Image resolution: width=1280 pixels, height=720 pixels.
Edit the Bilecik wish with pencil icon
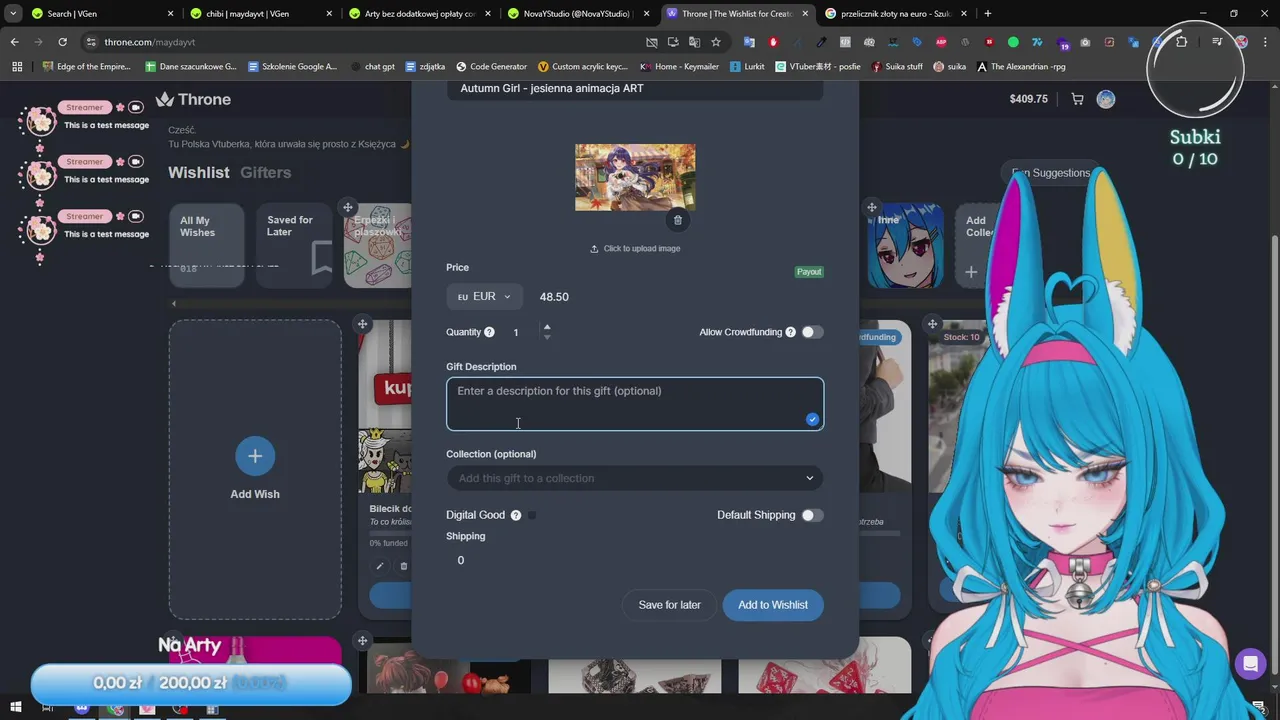tap(380, 566)
